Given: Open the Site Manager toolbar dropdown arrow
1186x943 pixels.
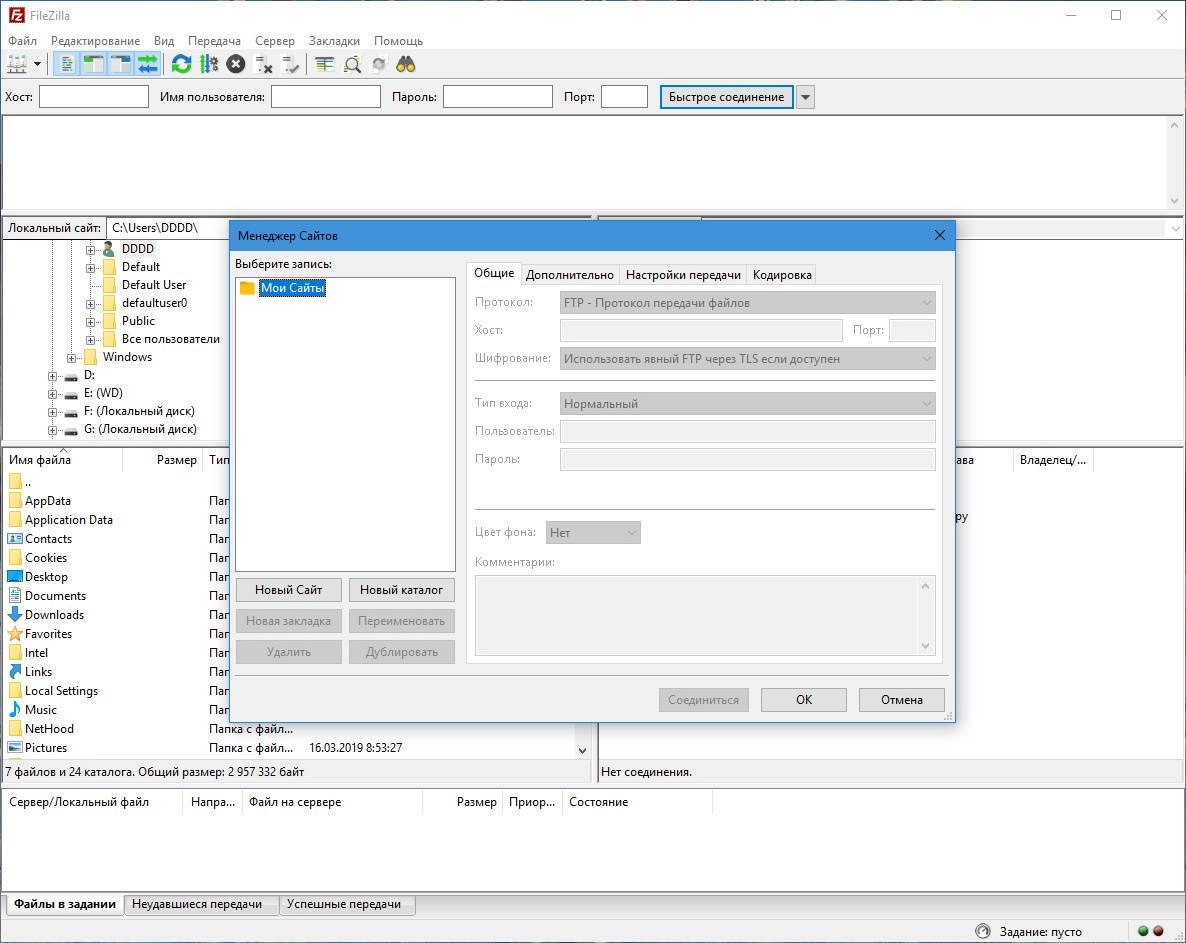Looking at the screenshot, I should click(x=37, y=64).
